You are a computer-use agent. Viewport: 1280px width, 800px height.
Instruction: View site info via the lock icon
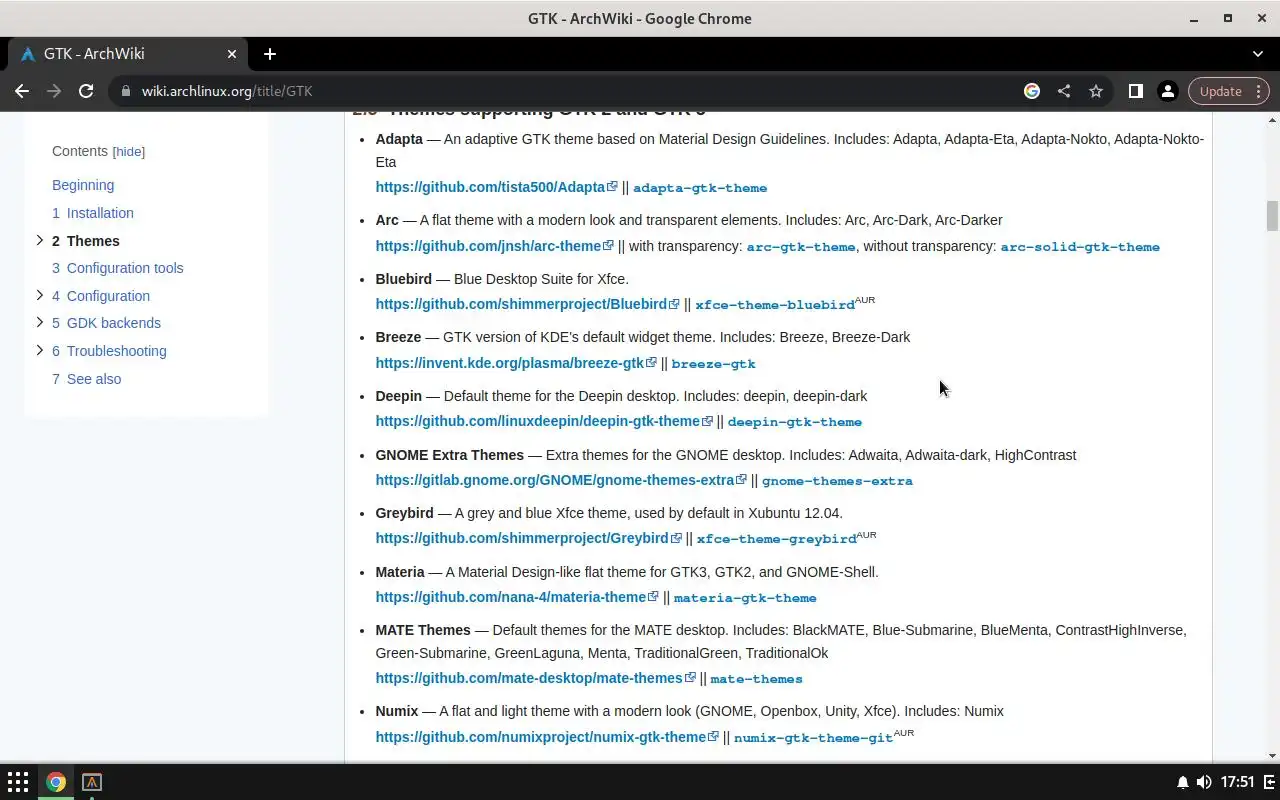[x=125, y=91]
